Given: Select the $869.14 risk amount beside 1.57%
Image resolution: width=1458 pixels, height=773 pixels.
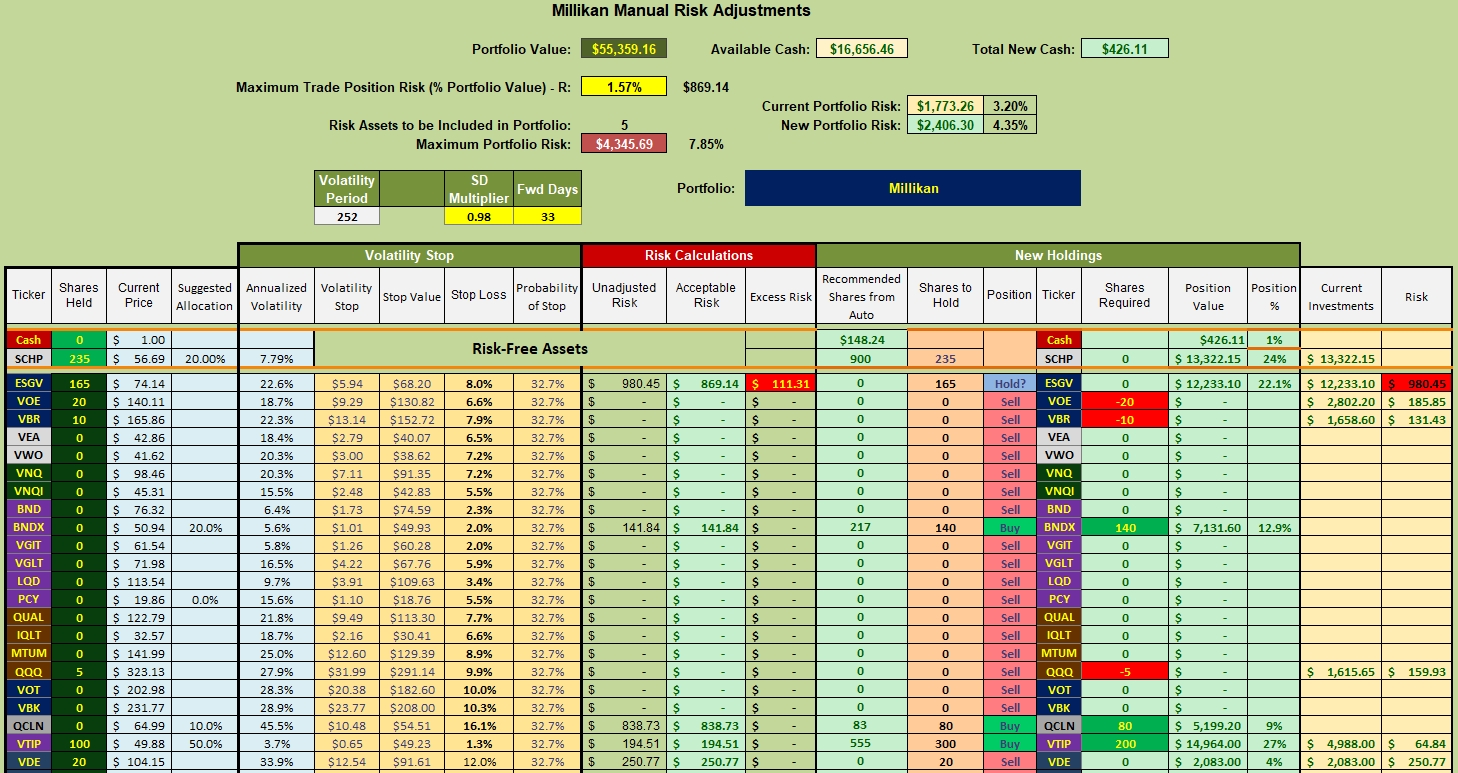Looking at the screenshot, I should coord(705,87).
